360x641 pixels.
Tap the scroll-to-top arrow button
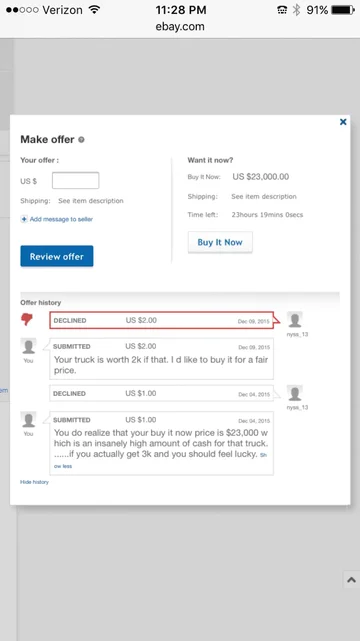[351, 579]
